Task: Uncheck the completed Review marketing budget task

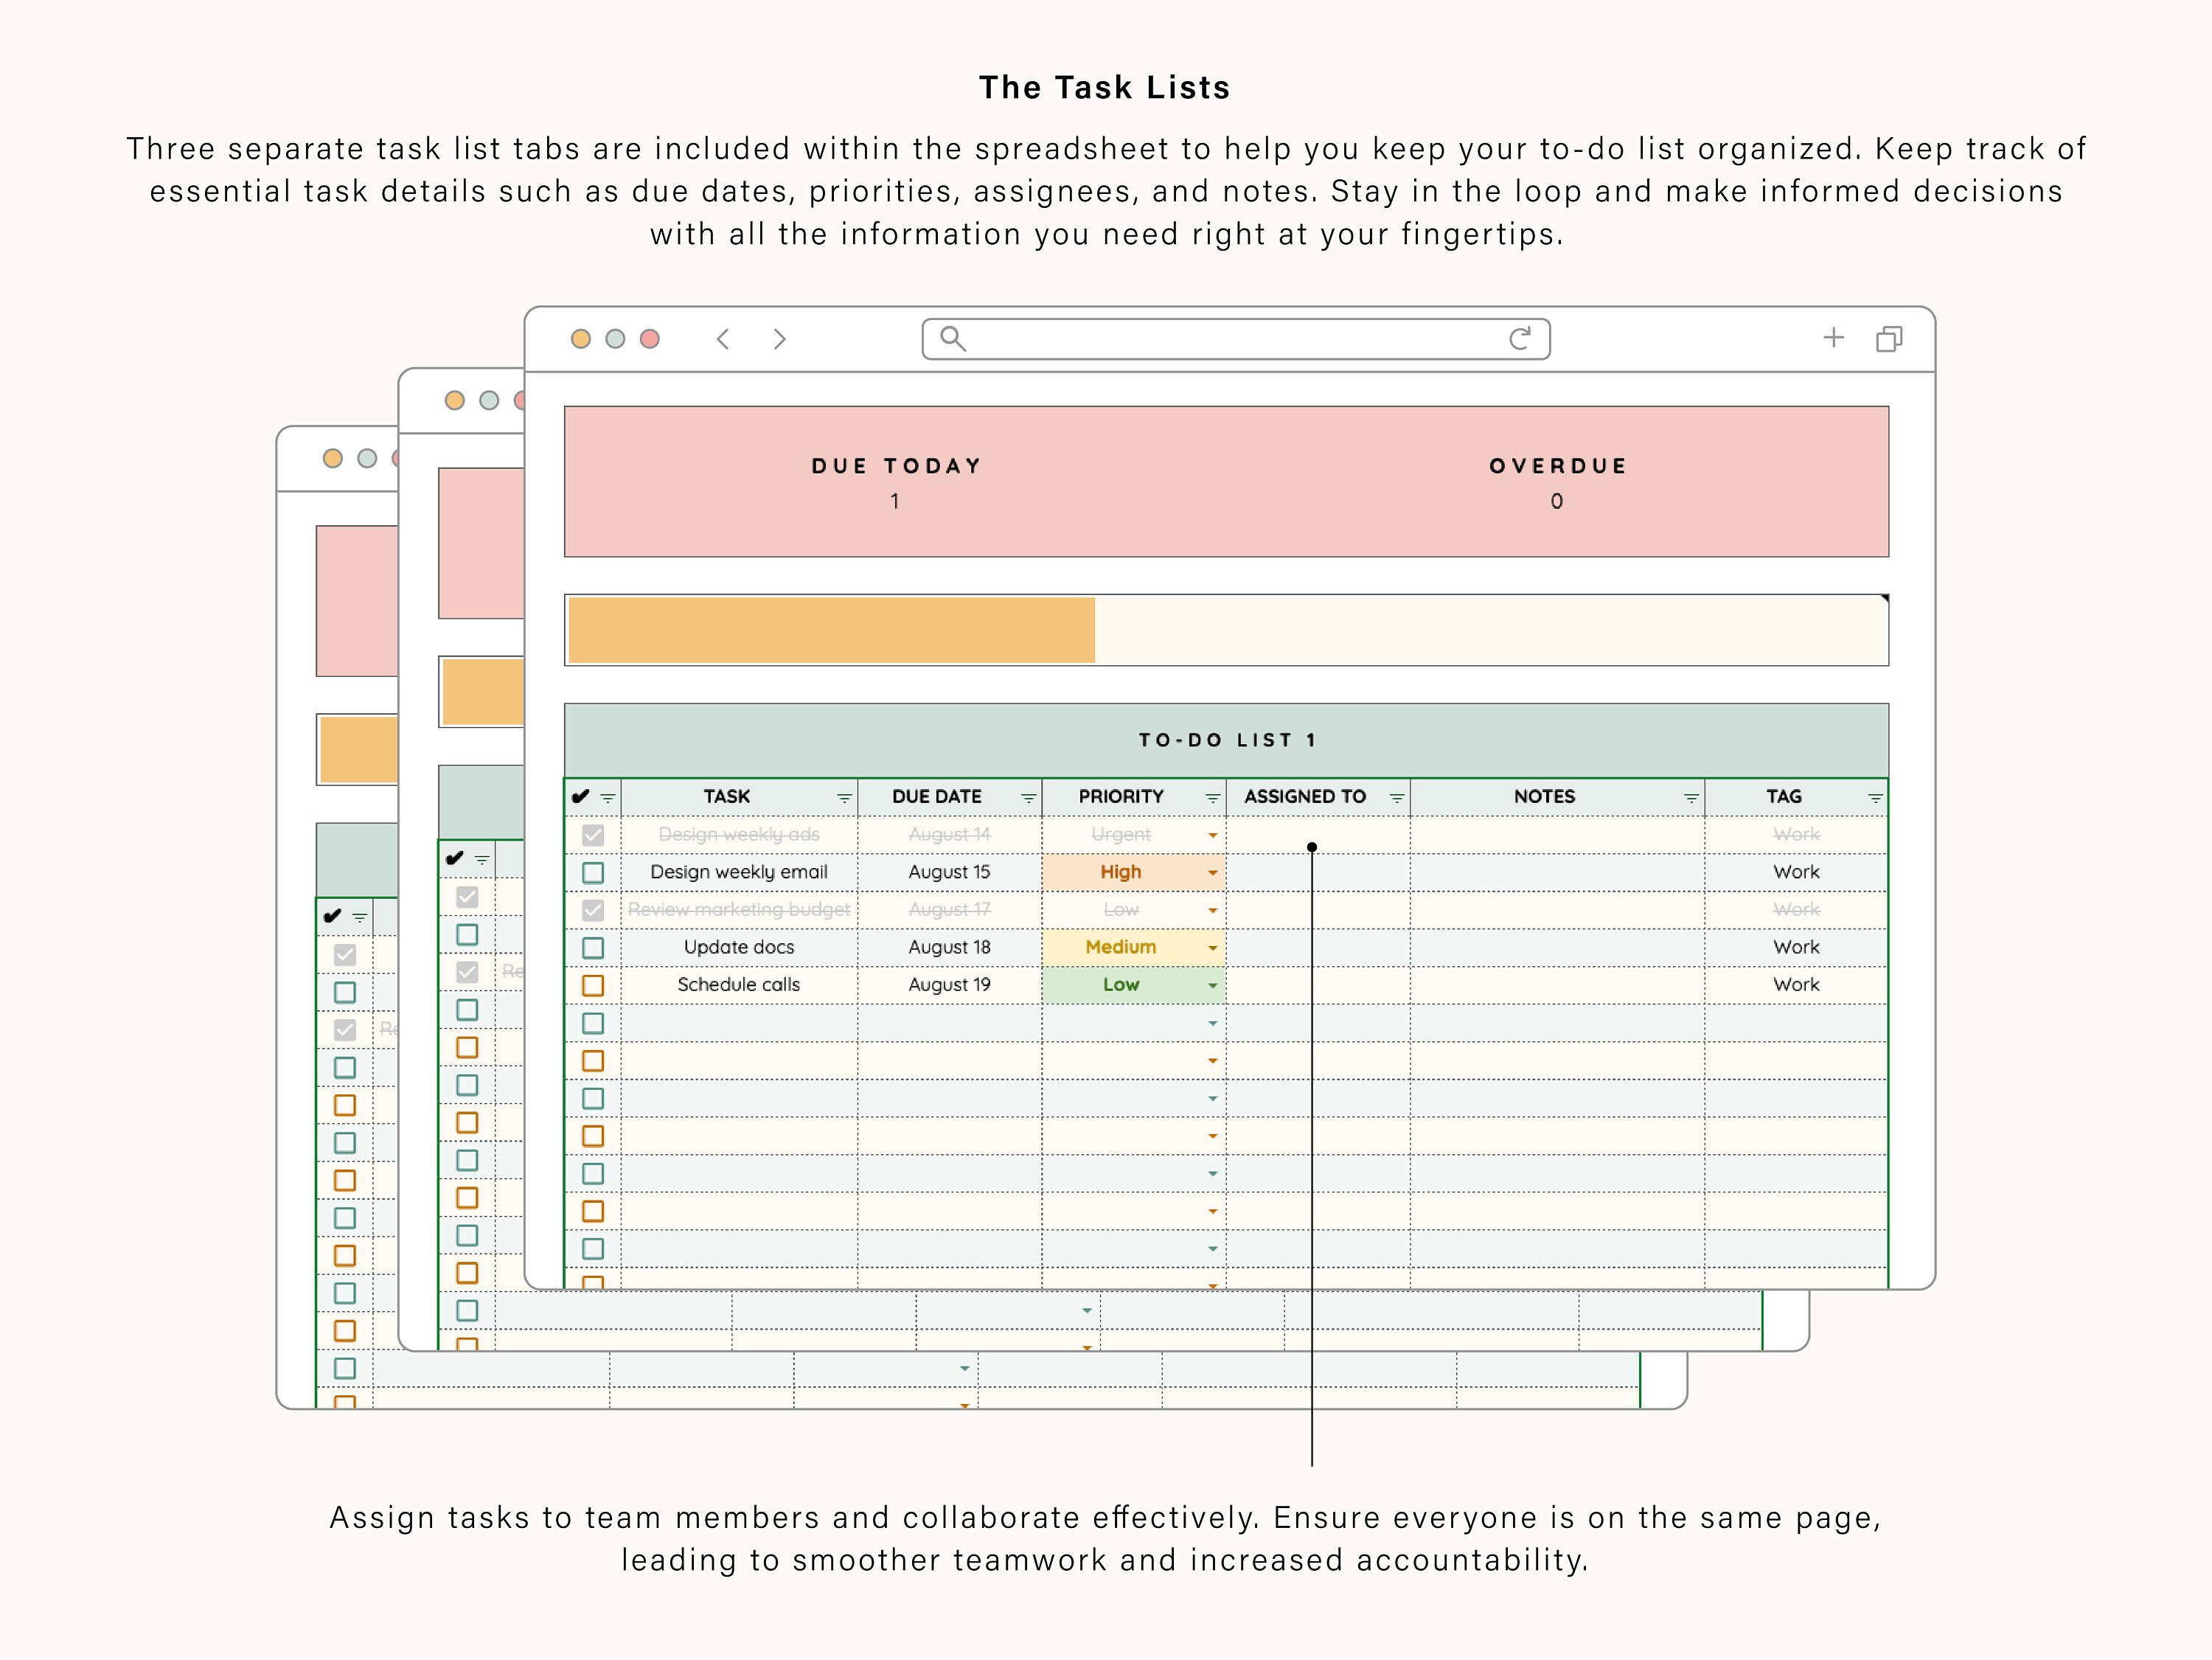Action: [591, 909]
